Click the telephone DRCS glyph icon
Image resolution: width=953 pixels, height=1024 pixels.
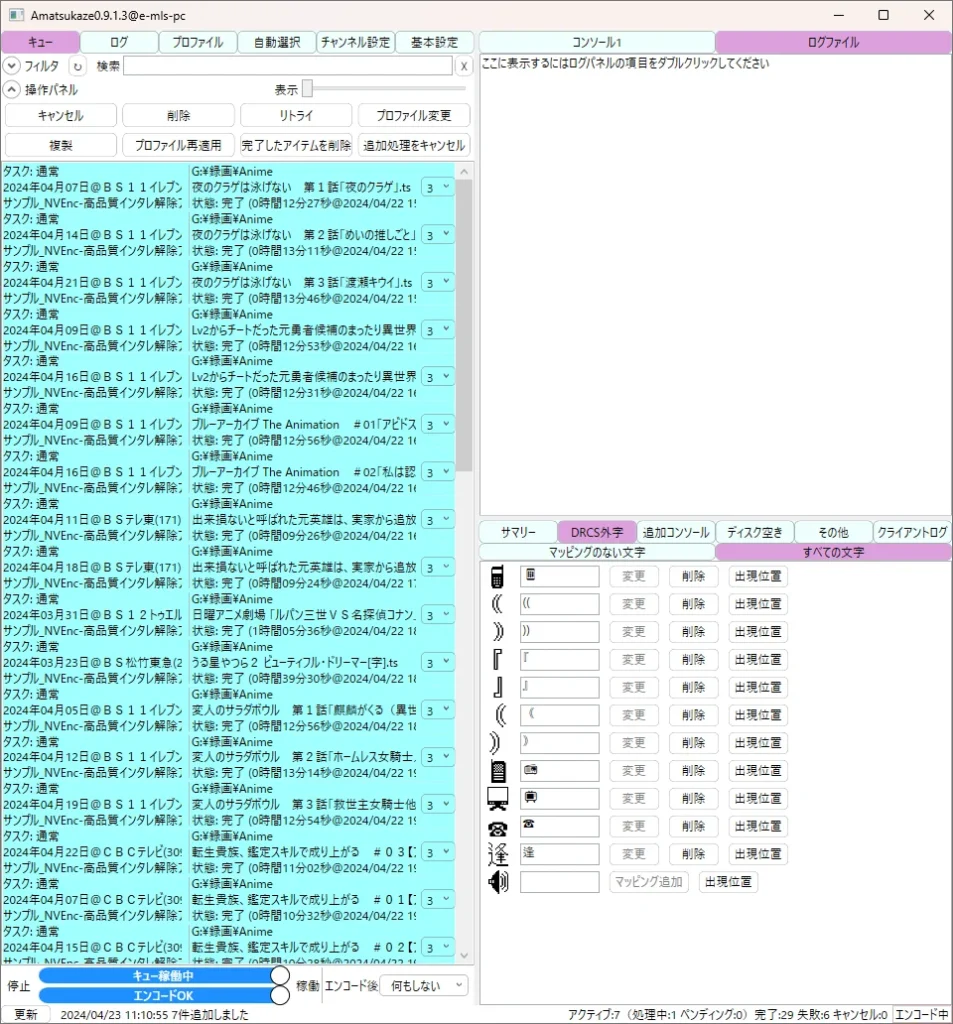(497, 827)
